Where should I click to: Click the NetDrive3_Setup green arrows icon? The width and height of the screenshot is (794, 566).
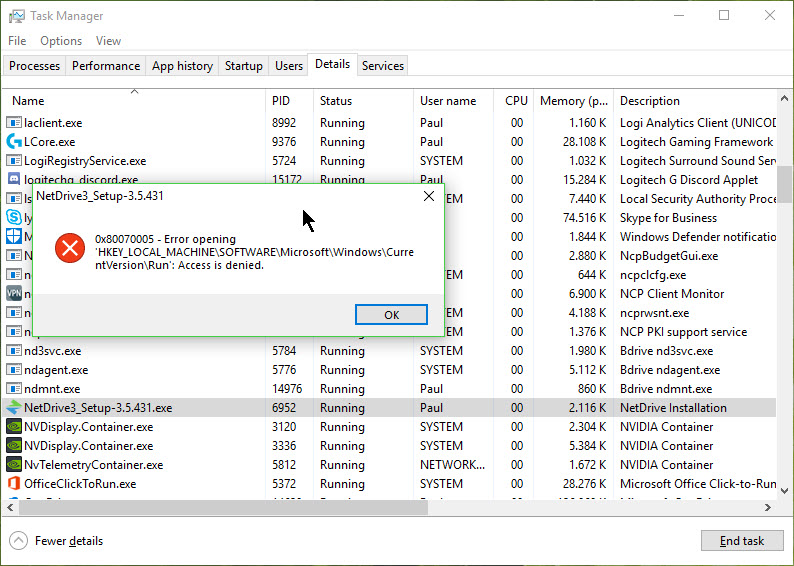pos(14,408)
